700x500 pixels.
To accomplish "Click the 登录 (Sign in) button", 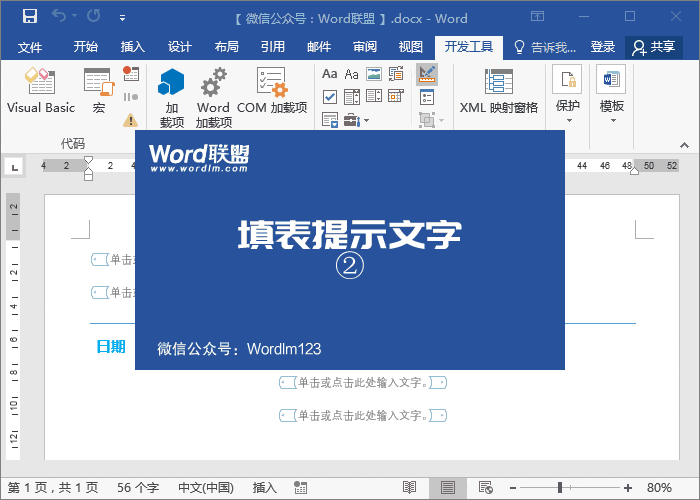I will [603, 46].
